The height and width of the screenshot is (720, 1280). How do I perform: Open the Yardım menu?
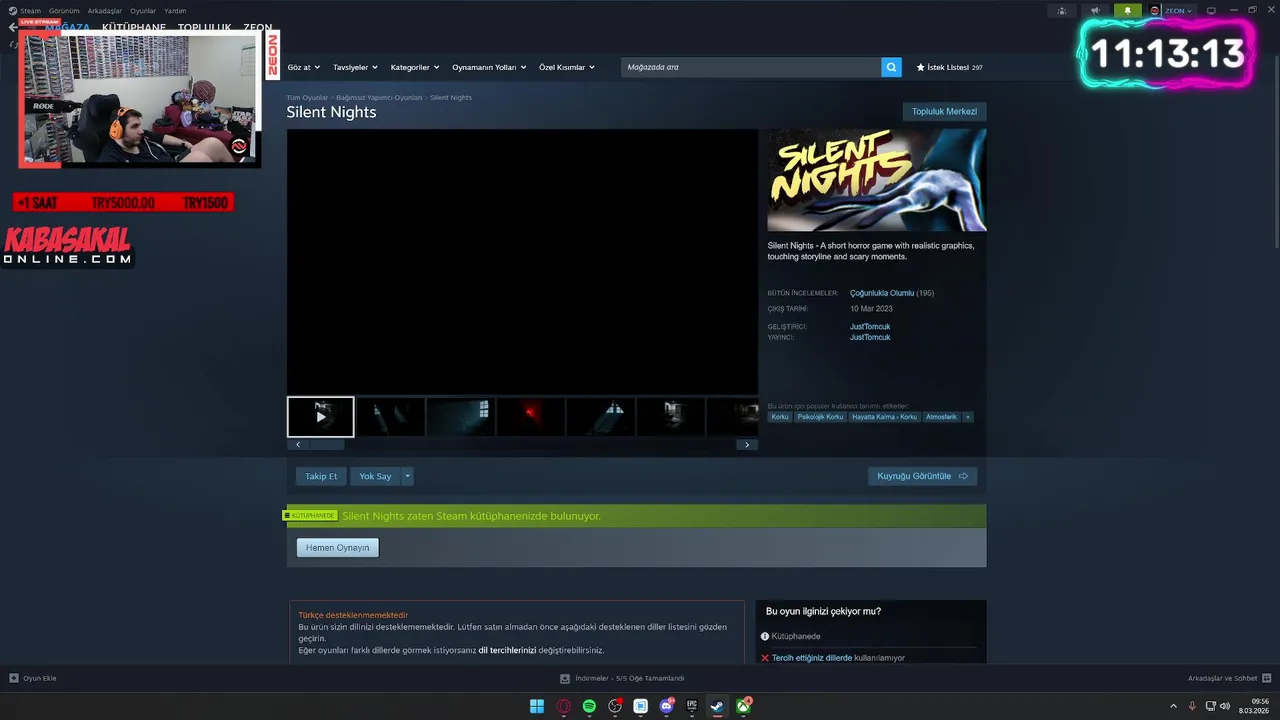click(x=175, y=11)
